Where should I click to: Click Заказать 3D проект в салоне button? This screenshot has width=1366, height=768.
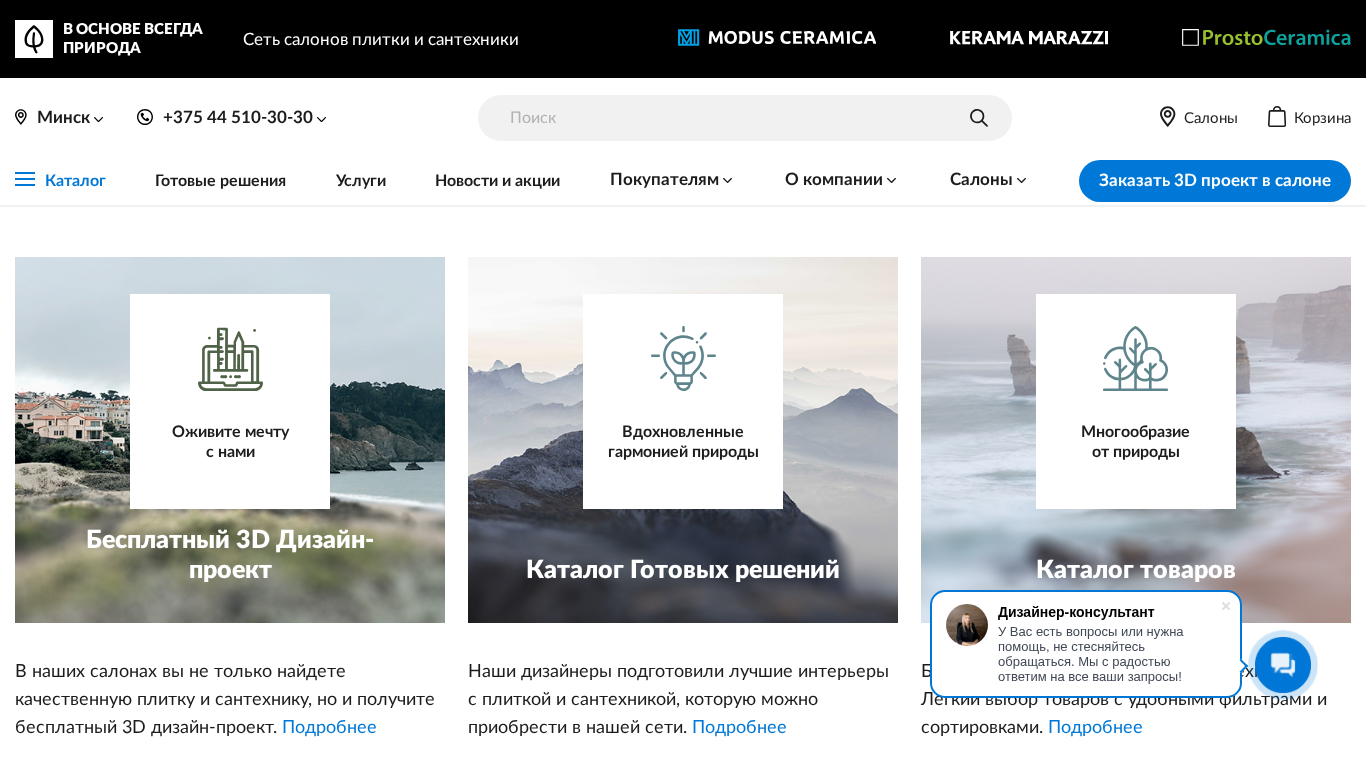(1215, 181)
